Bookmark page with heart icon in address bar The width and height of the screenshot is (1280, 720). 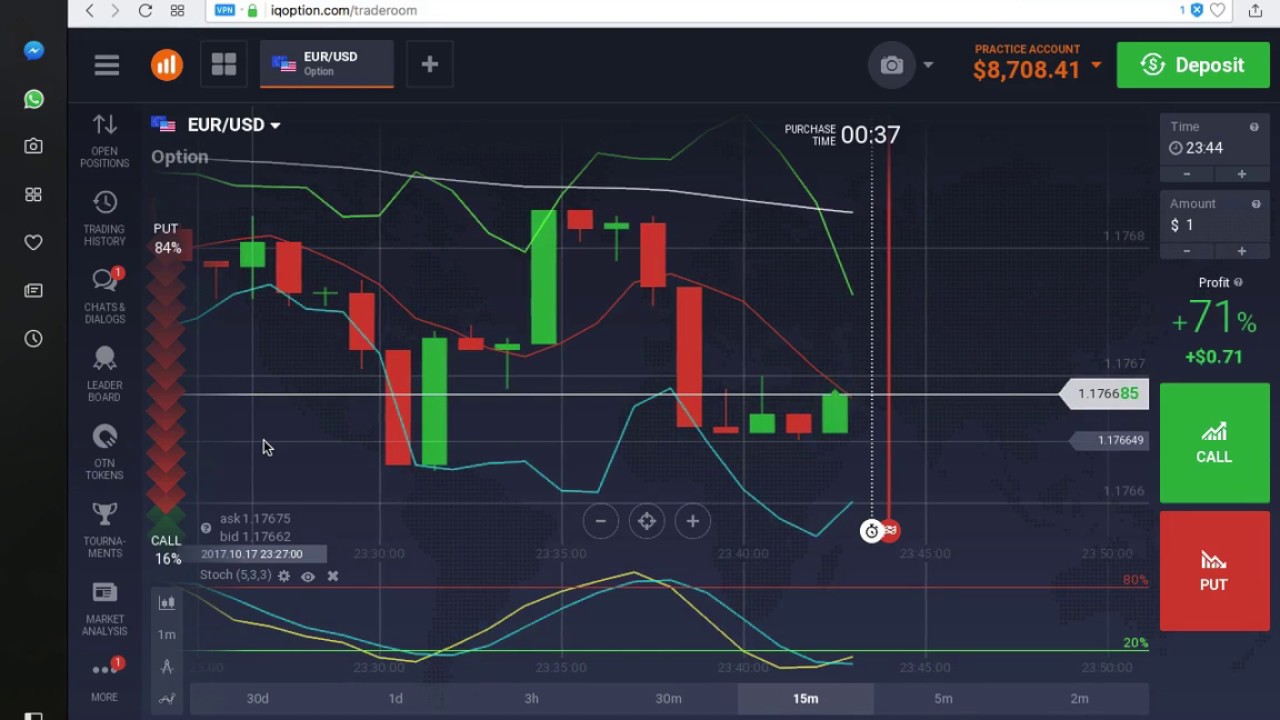click(1217, 10)
